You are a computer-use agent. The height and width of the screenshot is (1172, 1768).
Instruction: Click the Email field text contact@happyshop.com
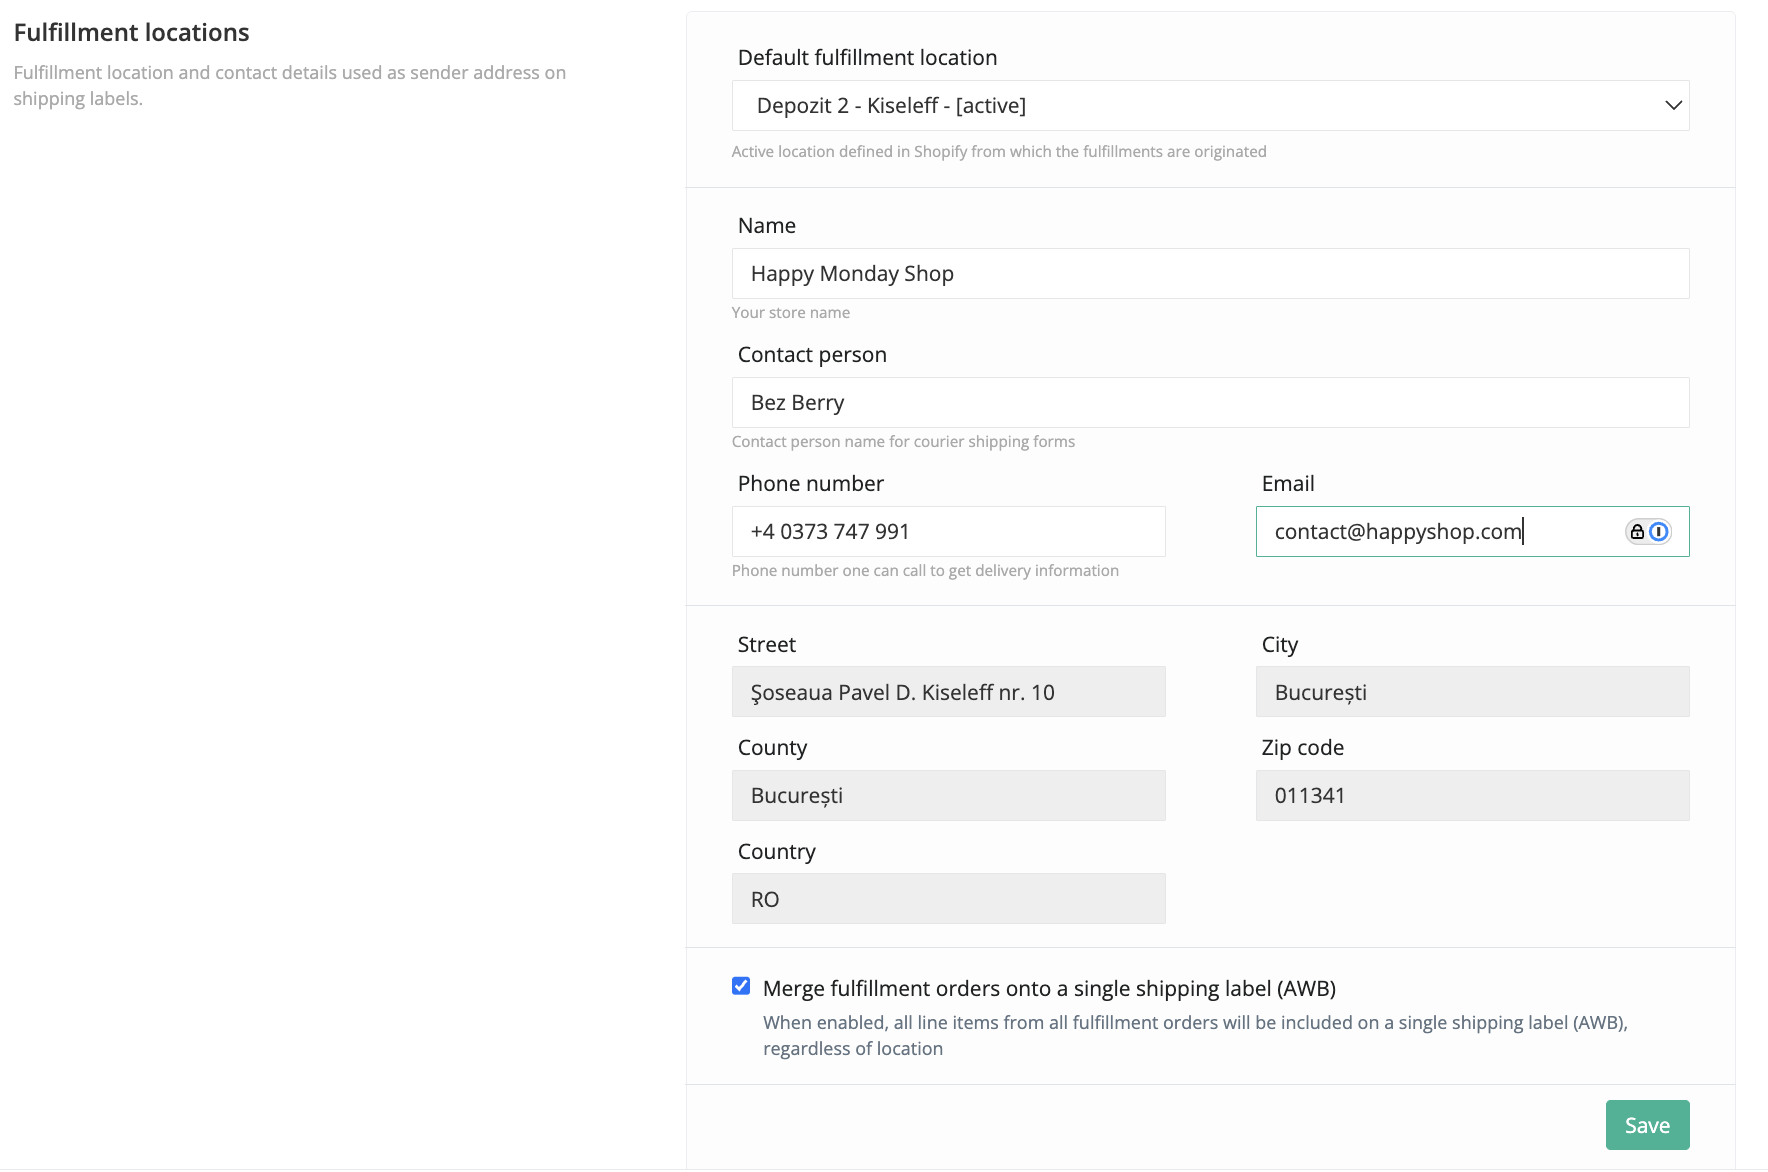pos(1397,532)
